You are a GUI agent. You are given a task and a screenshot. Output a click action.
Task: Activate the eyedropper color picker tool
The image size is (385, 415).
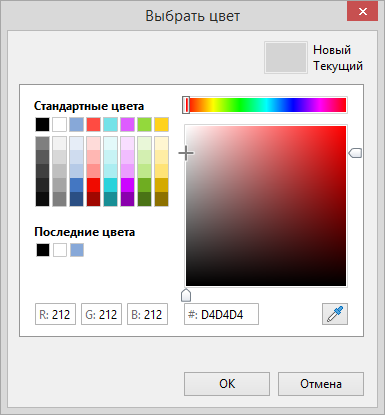tap(335, 314)
